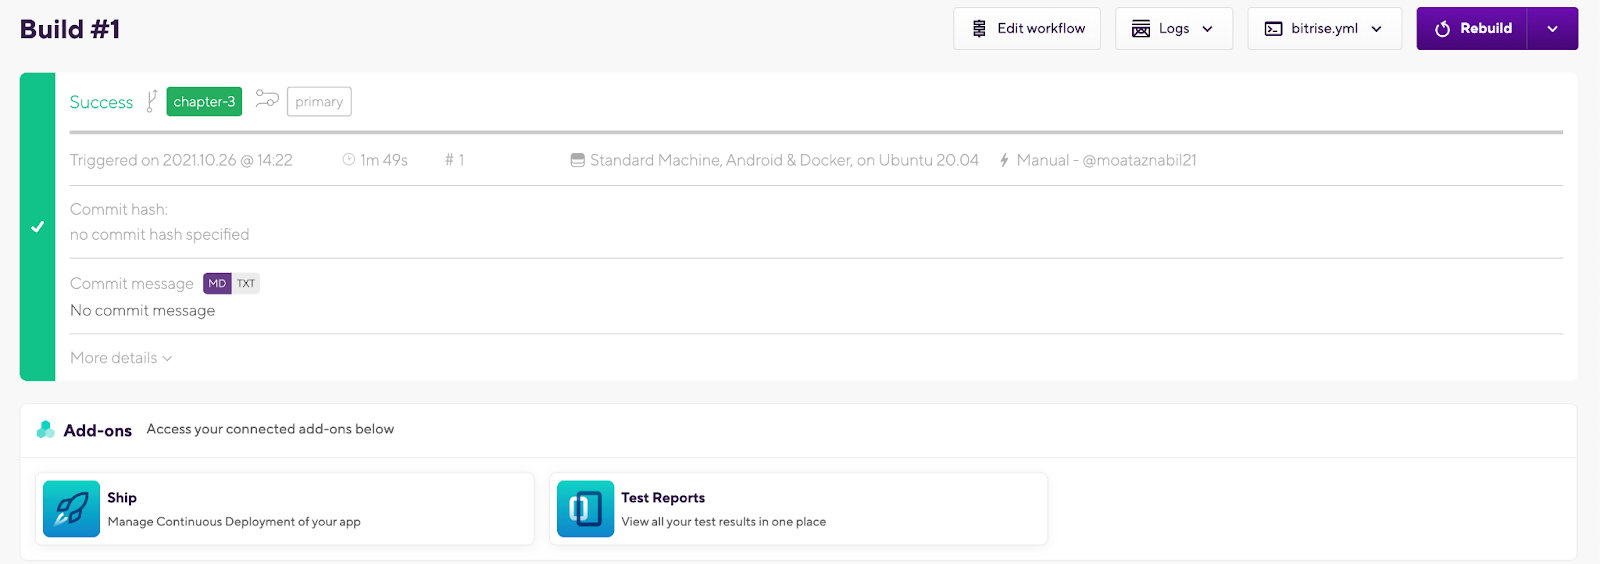Click the manual trigger lightning icon

pyautogui.click(x=1004, y=160)
